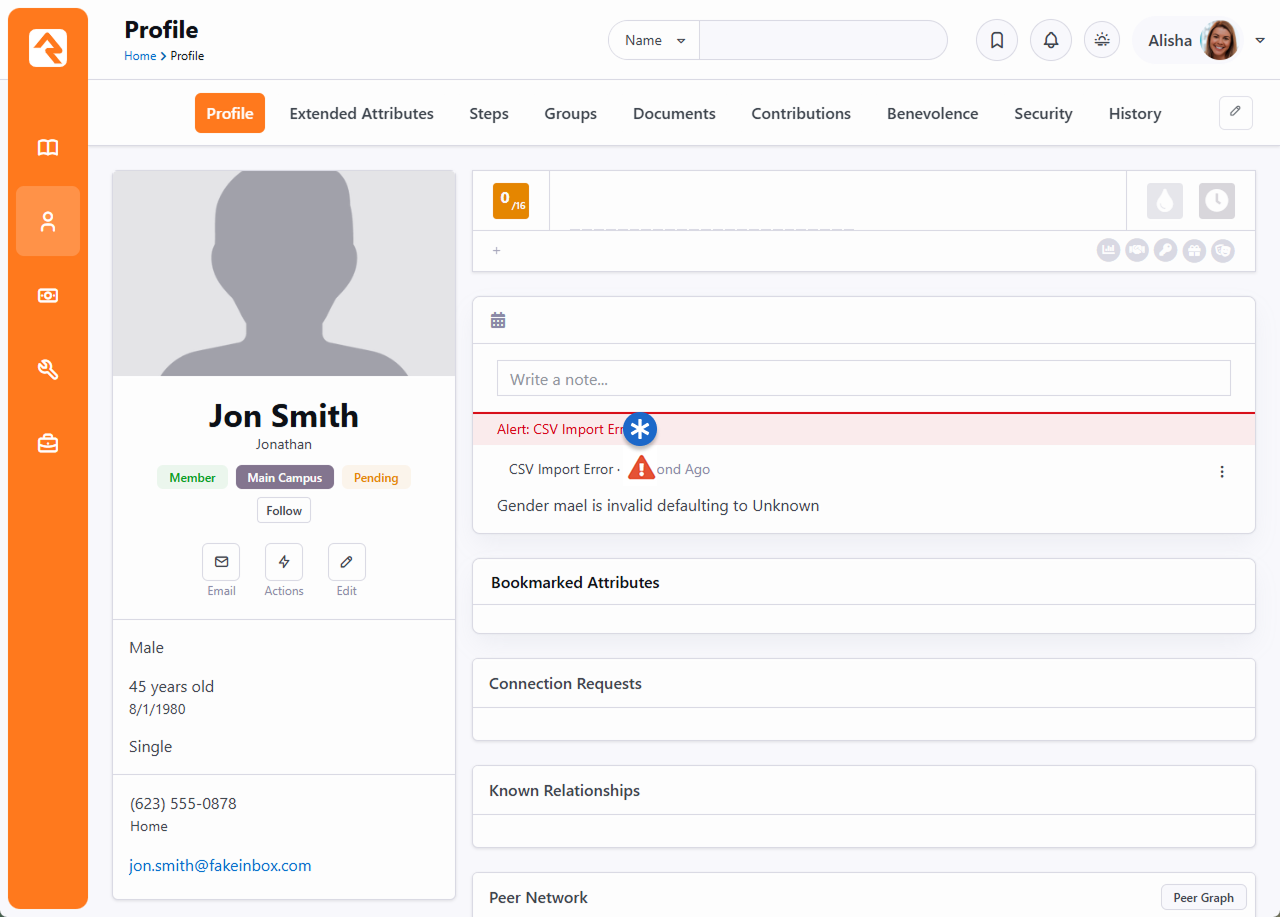Screen dimensions: 1280x917
Task: Open the briefcase admin sidebar section
Action: 48,443
